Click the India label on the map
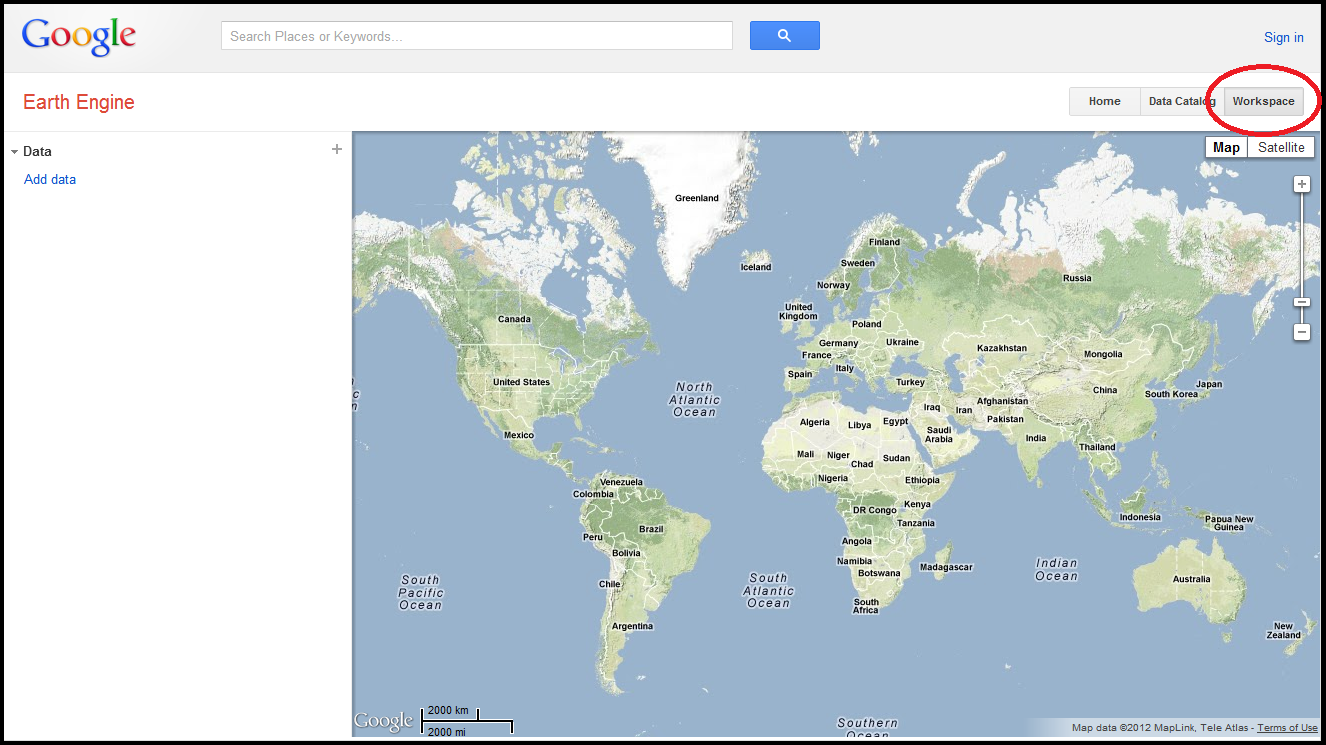The width and height of the screenshot is (1326, 745). [1036, 438]
